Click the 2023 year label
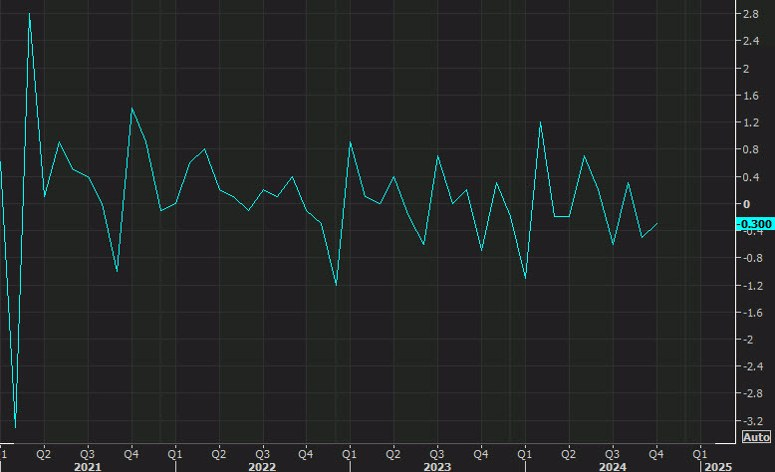This screenshot has width=775, height=472. click(x=437, y=467)
